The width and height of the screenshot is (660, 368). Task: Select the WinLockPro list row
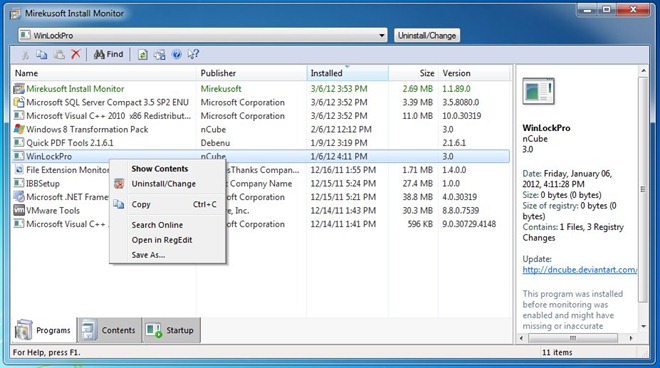coord(261,156)
